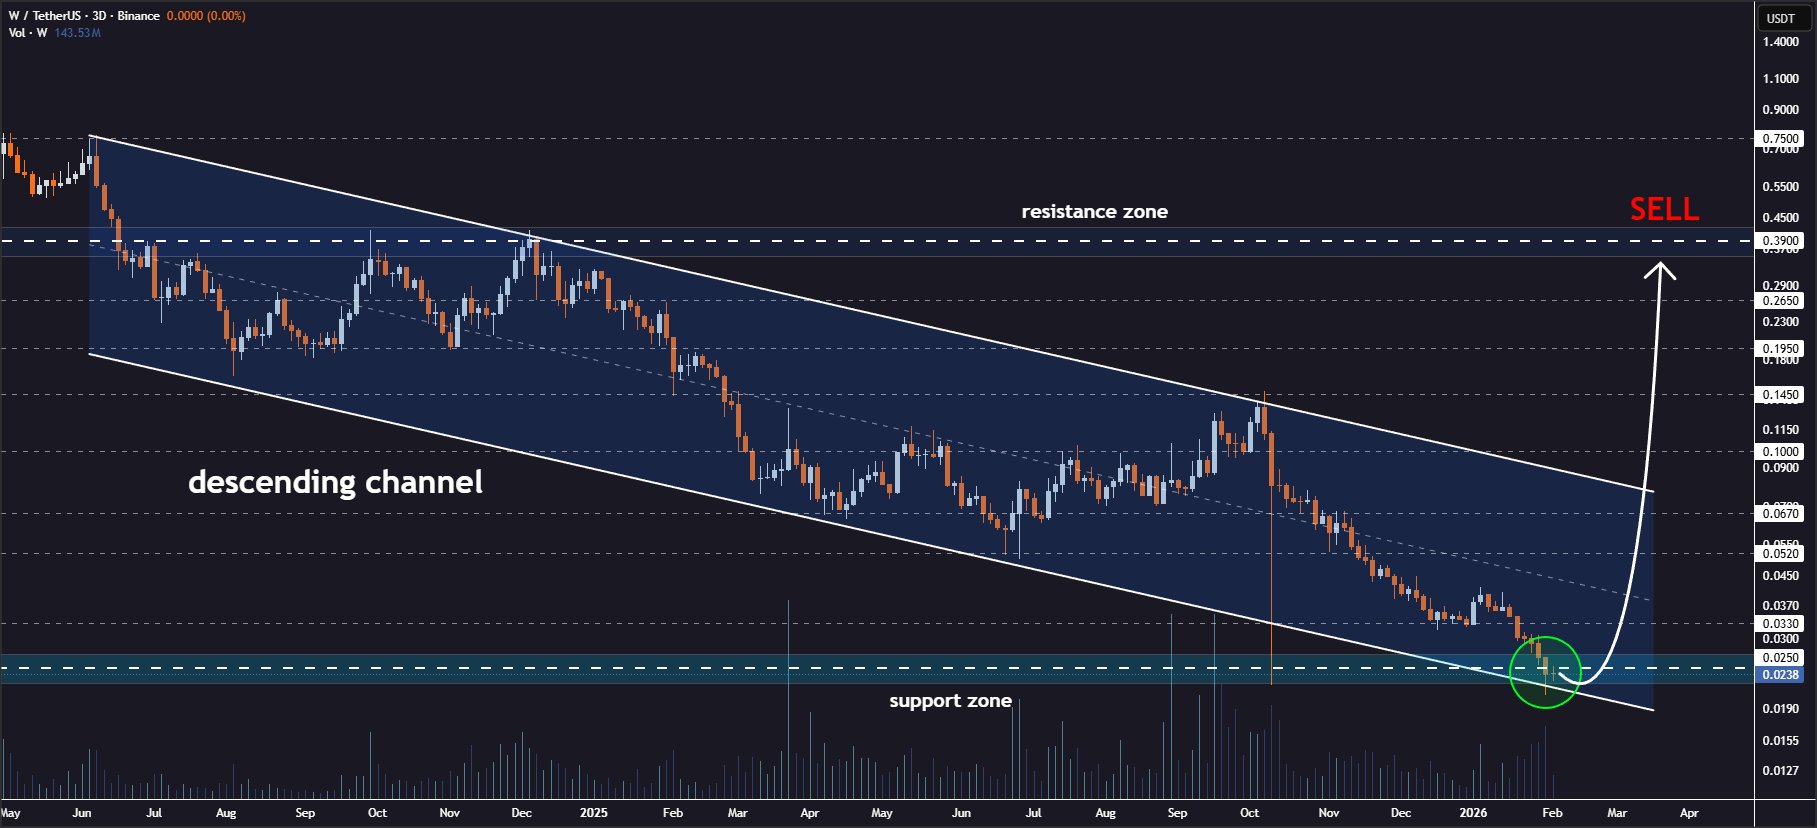Click the 0.0370 price scale value
Image resolution: width=1817 pixels, height=828 pixels.
(1780, 606)
